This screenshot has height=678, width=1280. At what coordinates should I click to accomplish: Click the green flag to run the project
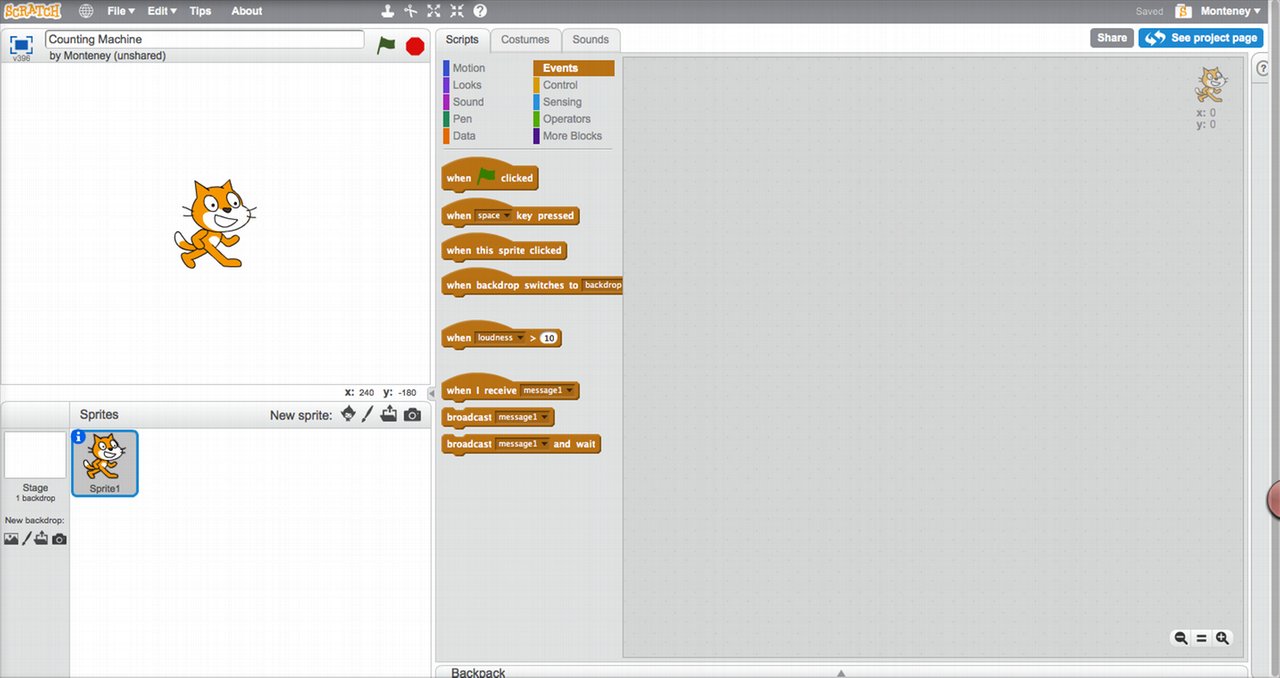(386, 45)
